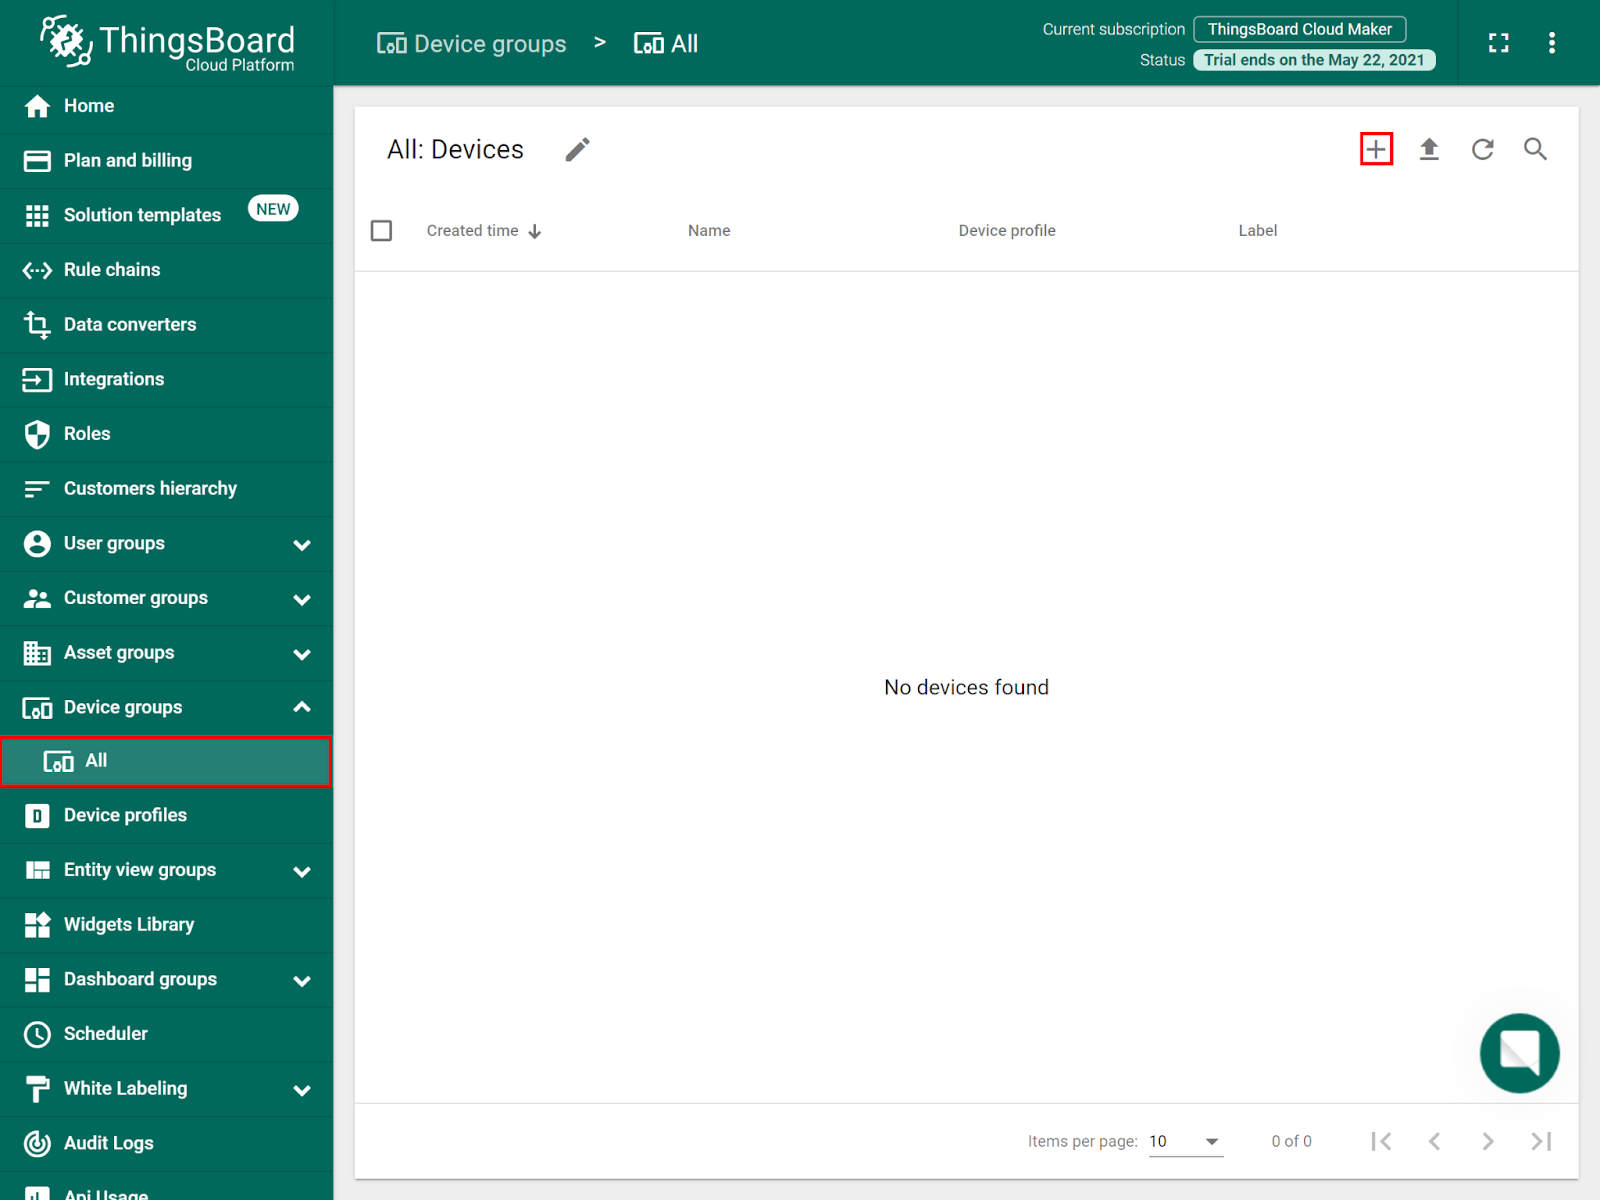Click the fullscreen toggle in the header
This screenshot has height=1200, width=1600.
tap(1498, 42)
